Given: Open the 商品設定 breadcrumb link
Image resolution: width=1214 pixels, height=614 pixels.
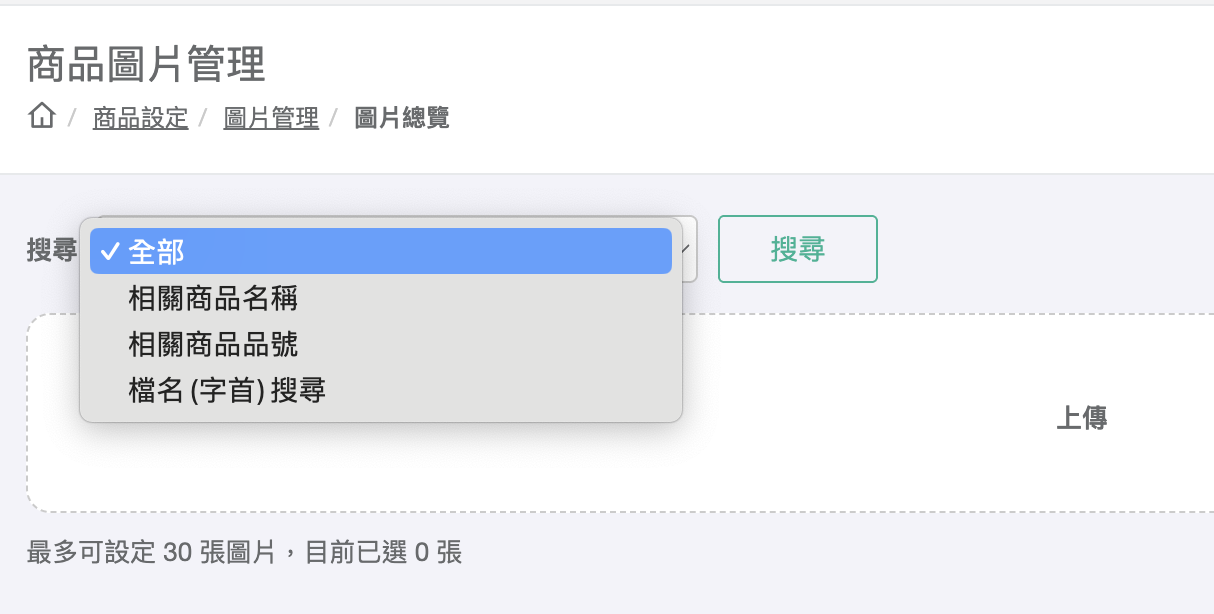Looking at the screenshot, I should tap(140, 117).
